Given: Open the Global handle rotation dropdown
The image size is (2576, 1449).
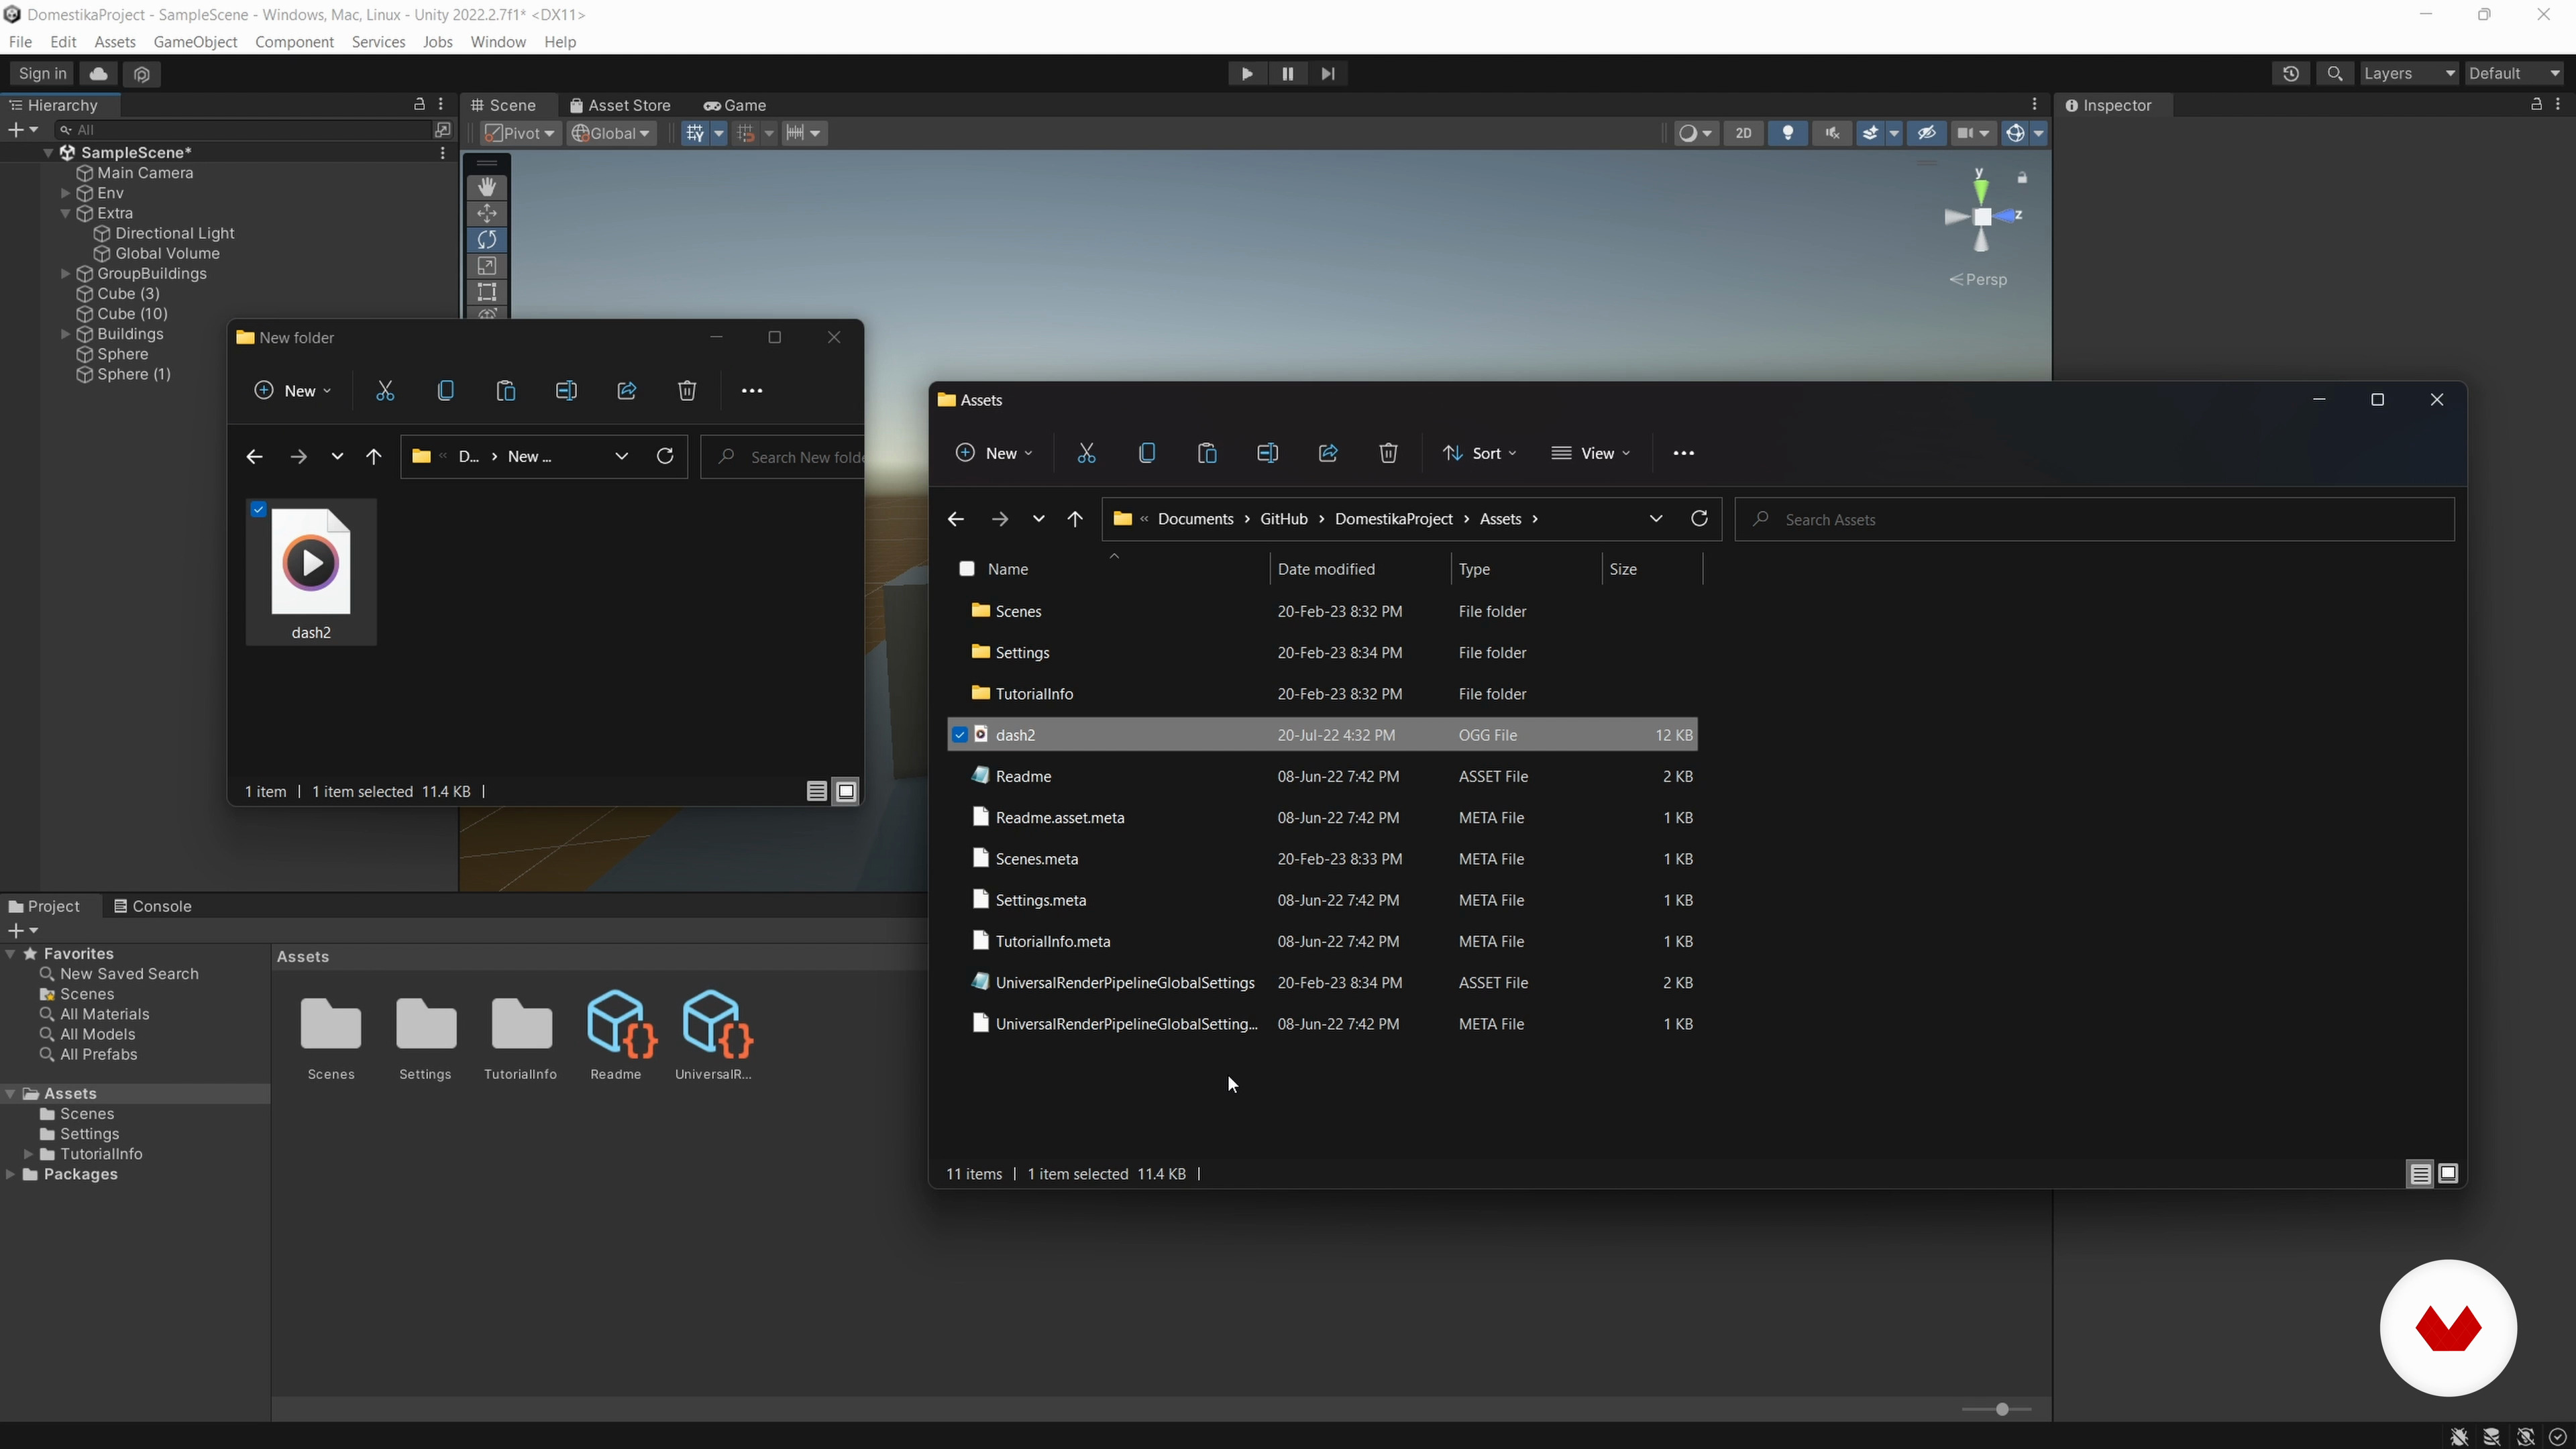Looking at the screenshot, I should [x=611, y=133].
